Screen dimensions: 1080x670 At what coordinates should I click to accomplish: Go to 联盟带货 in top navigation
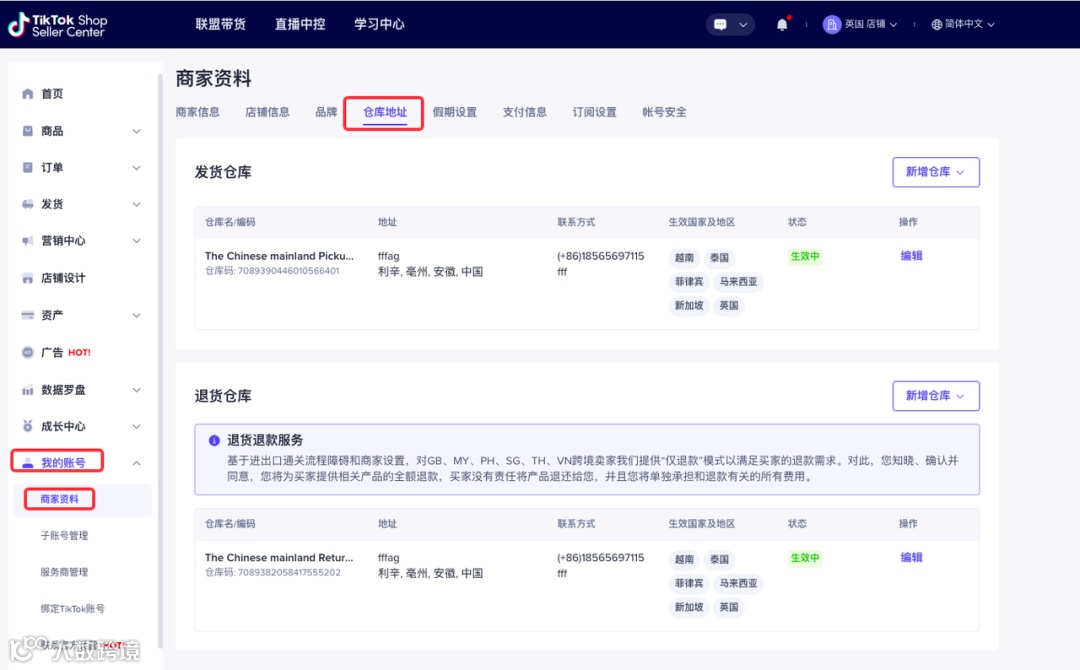220,24
